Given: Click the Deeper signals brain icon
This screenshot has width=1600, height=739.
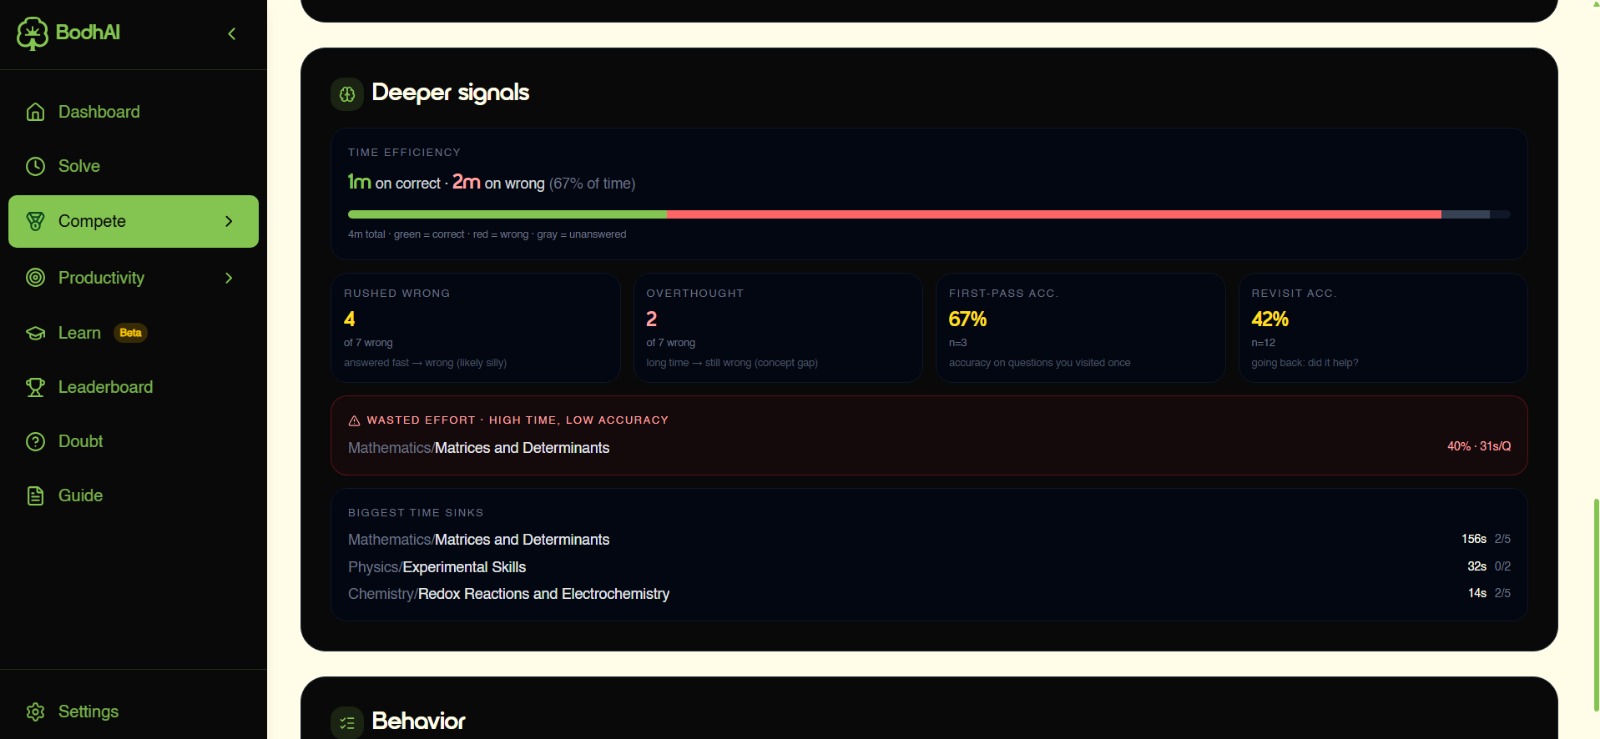Looking at the screenshot, I should coord(347,94).
